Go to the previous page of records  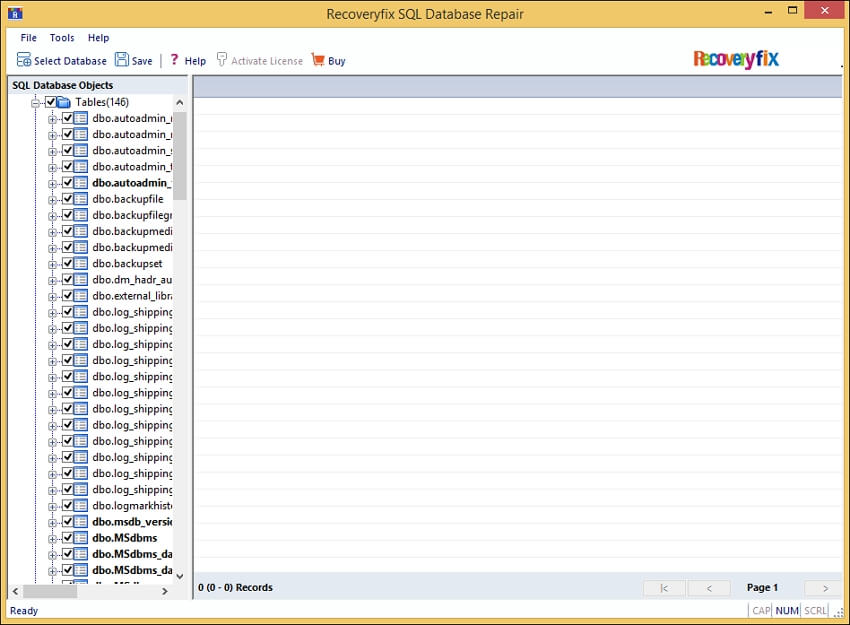click(x=709, y=588)
